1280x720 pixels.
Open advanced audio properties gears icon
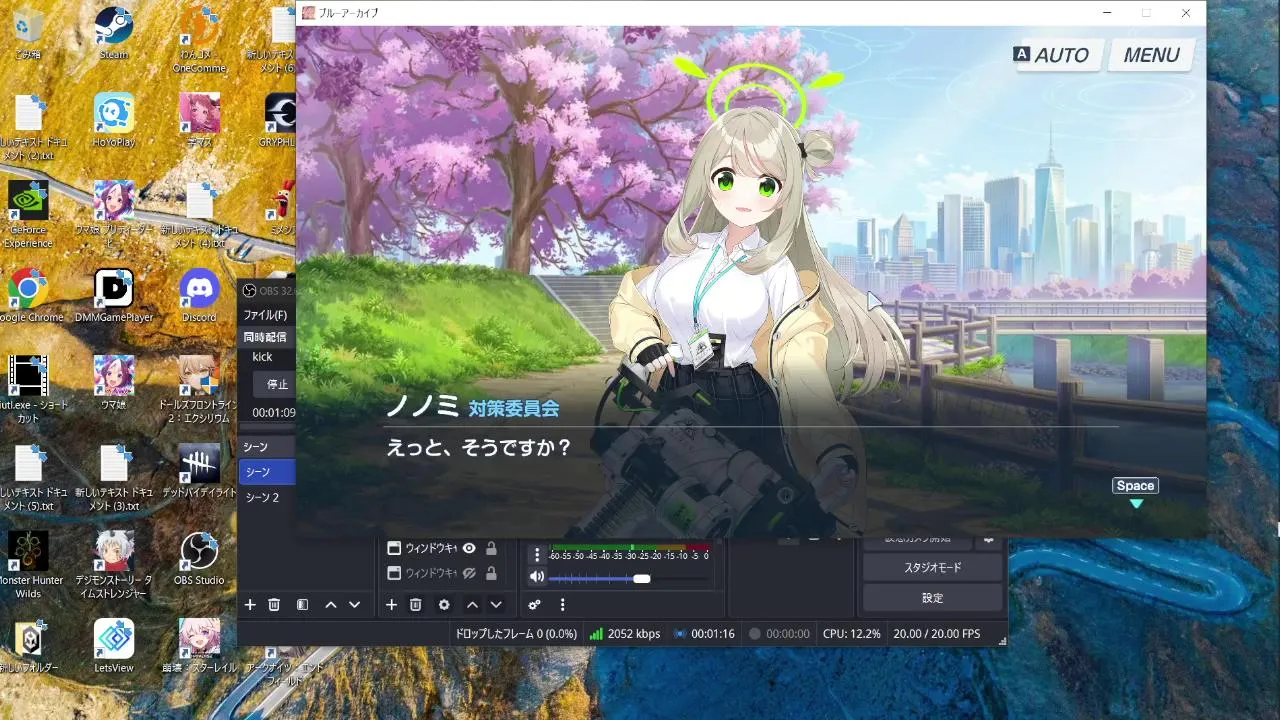tap(534, 605)
